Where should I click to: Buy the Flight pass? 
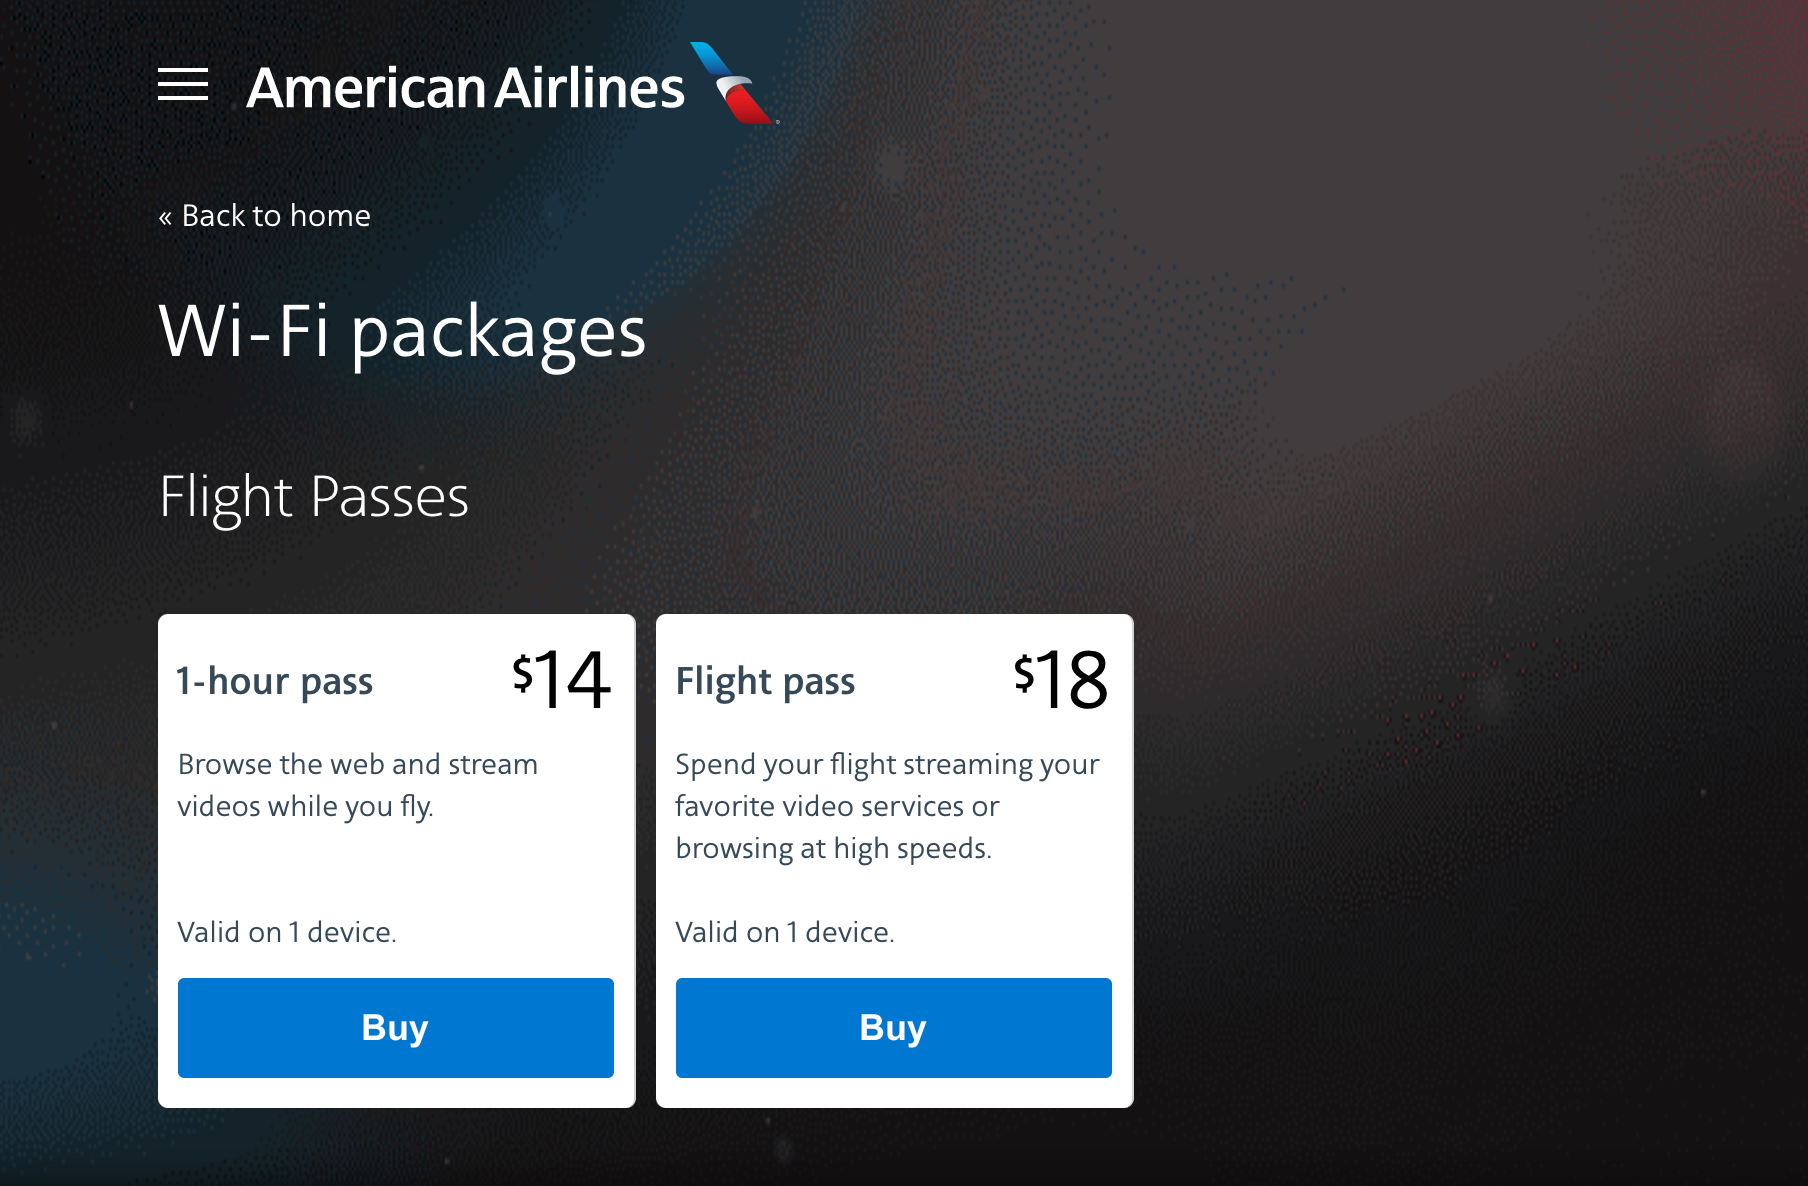pos(893,1027)
